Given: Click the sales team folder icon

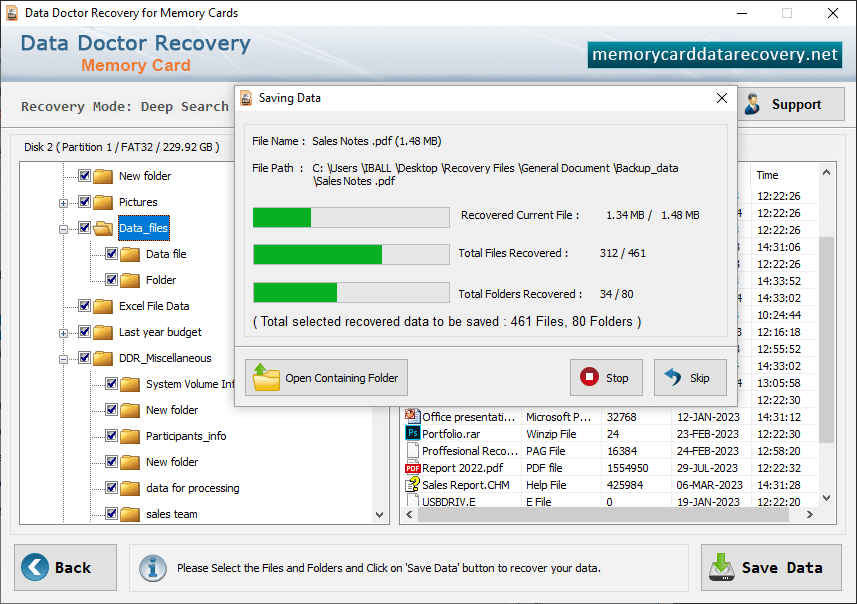Looking at the screenshot, I should coord(130,514).
